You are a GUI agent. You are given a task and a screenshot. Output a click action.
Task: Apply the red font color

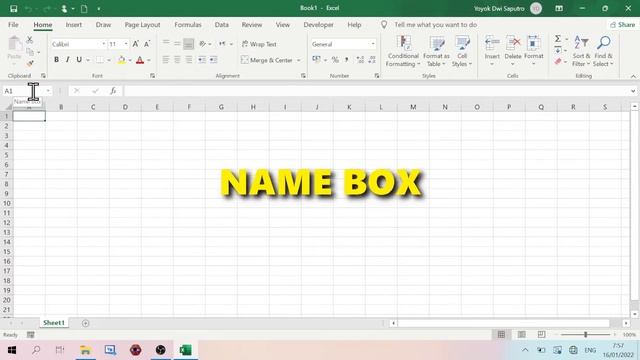pyautogui.click(x=140, y=60)
